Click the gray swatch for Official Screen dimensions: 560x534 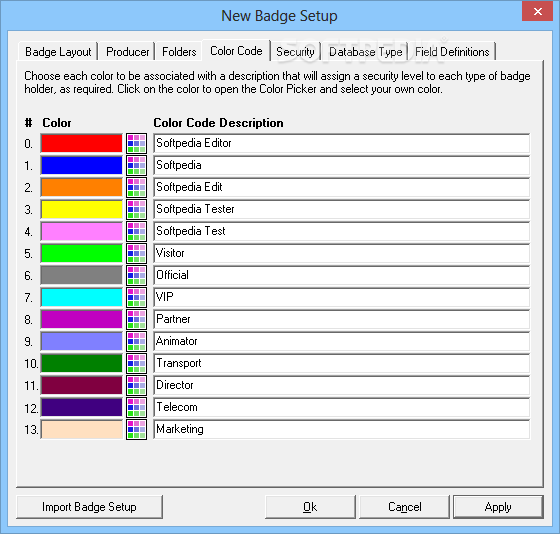(82, 275)
